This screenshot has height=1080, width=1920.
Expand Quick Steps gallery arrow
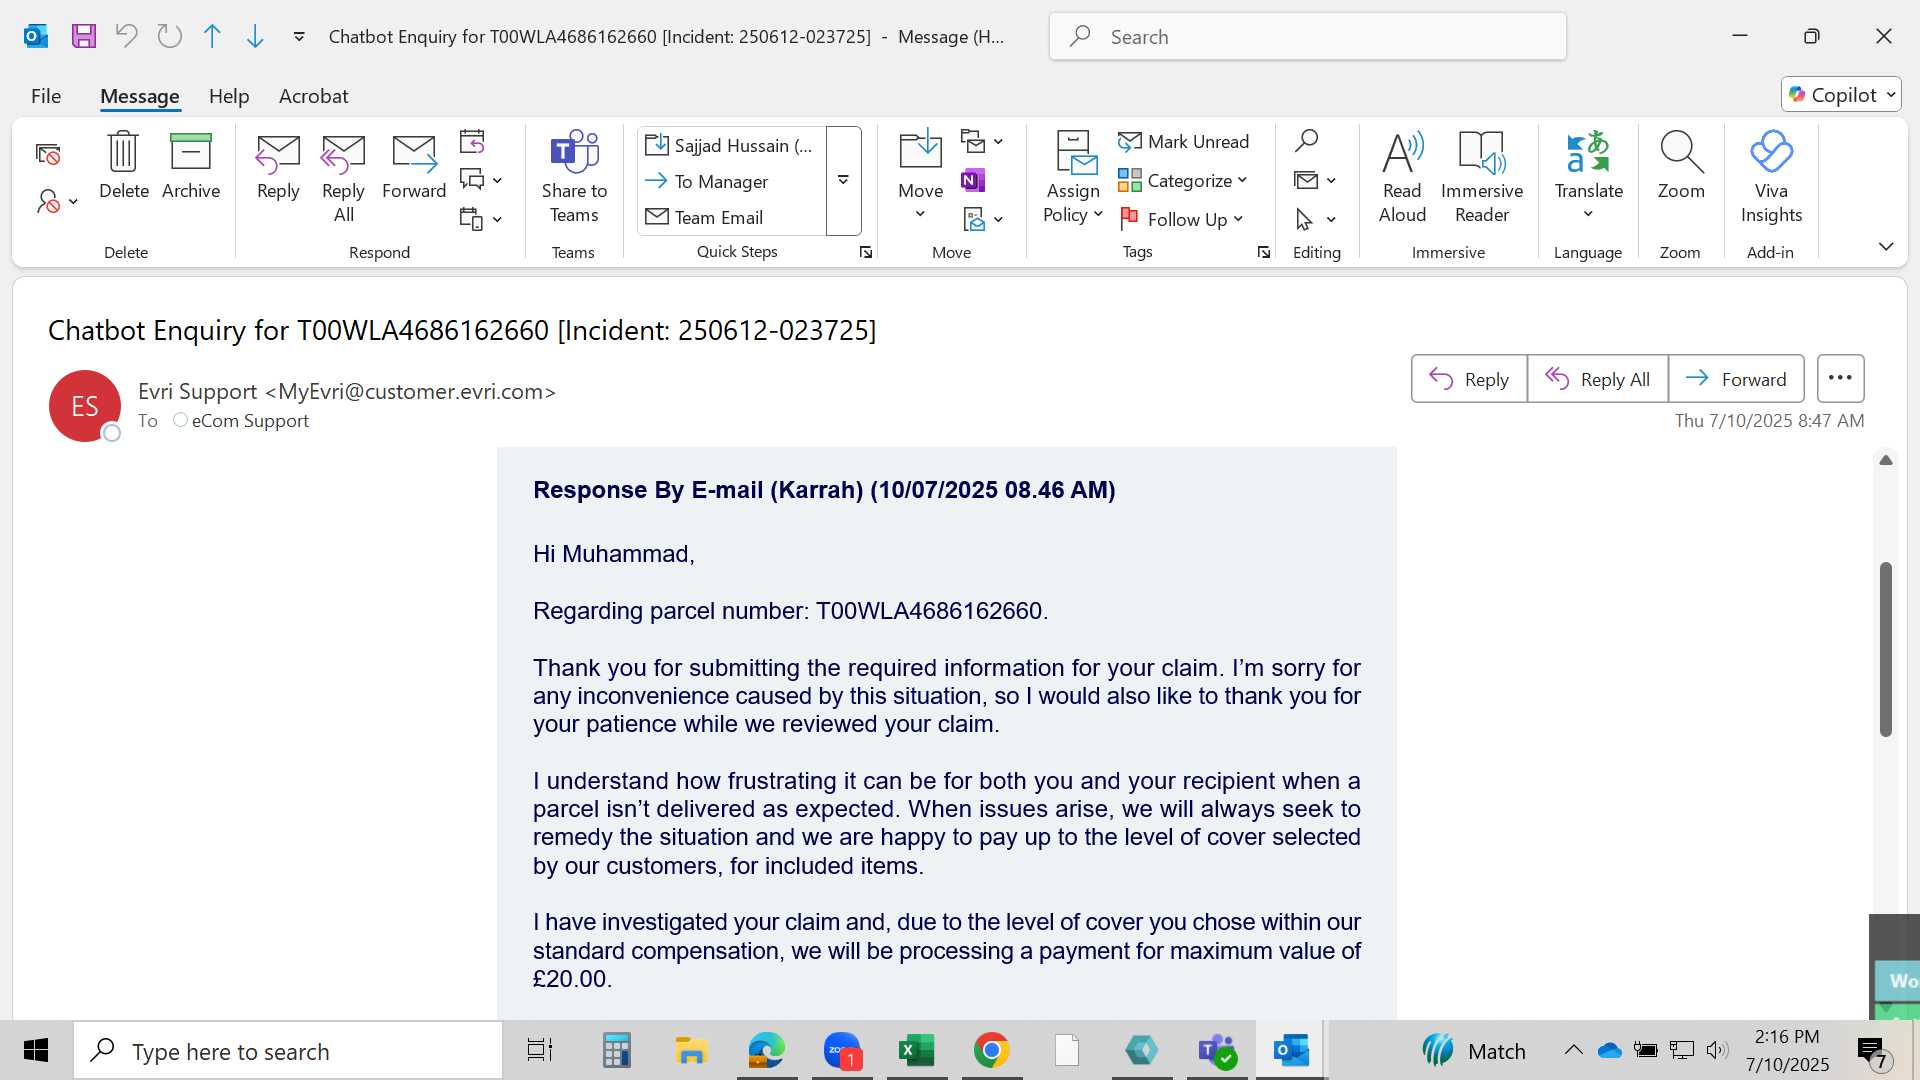click(843, 181)
